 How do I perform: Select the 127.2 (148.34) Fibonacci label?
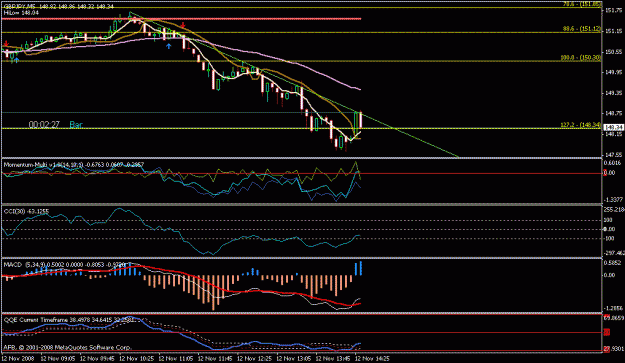(580, 125)
